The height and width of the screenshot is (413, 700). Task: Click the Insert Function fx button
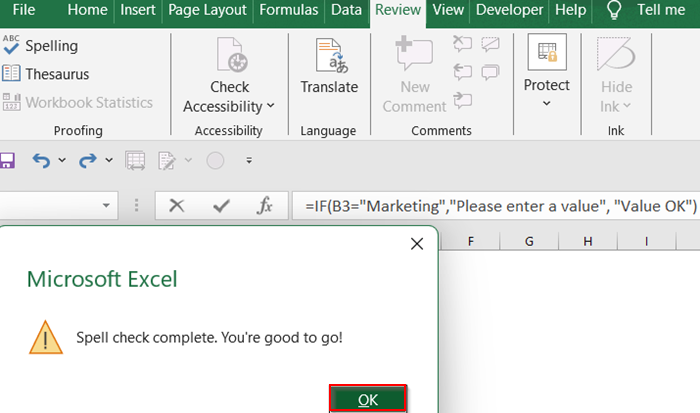coord(265,206)
